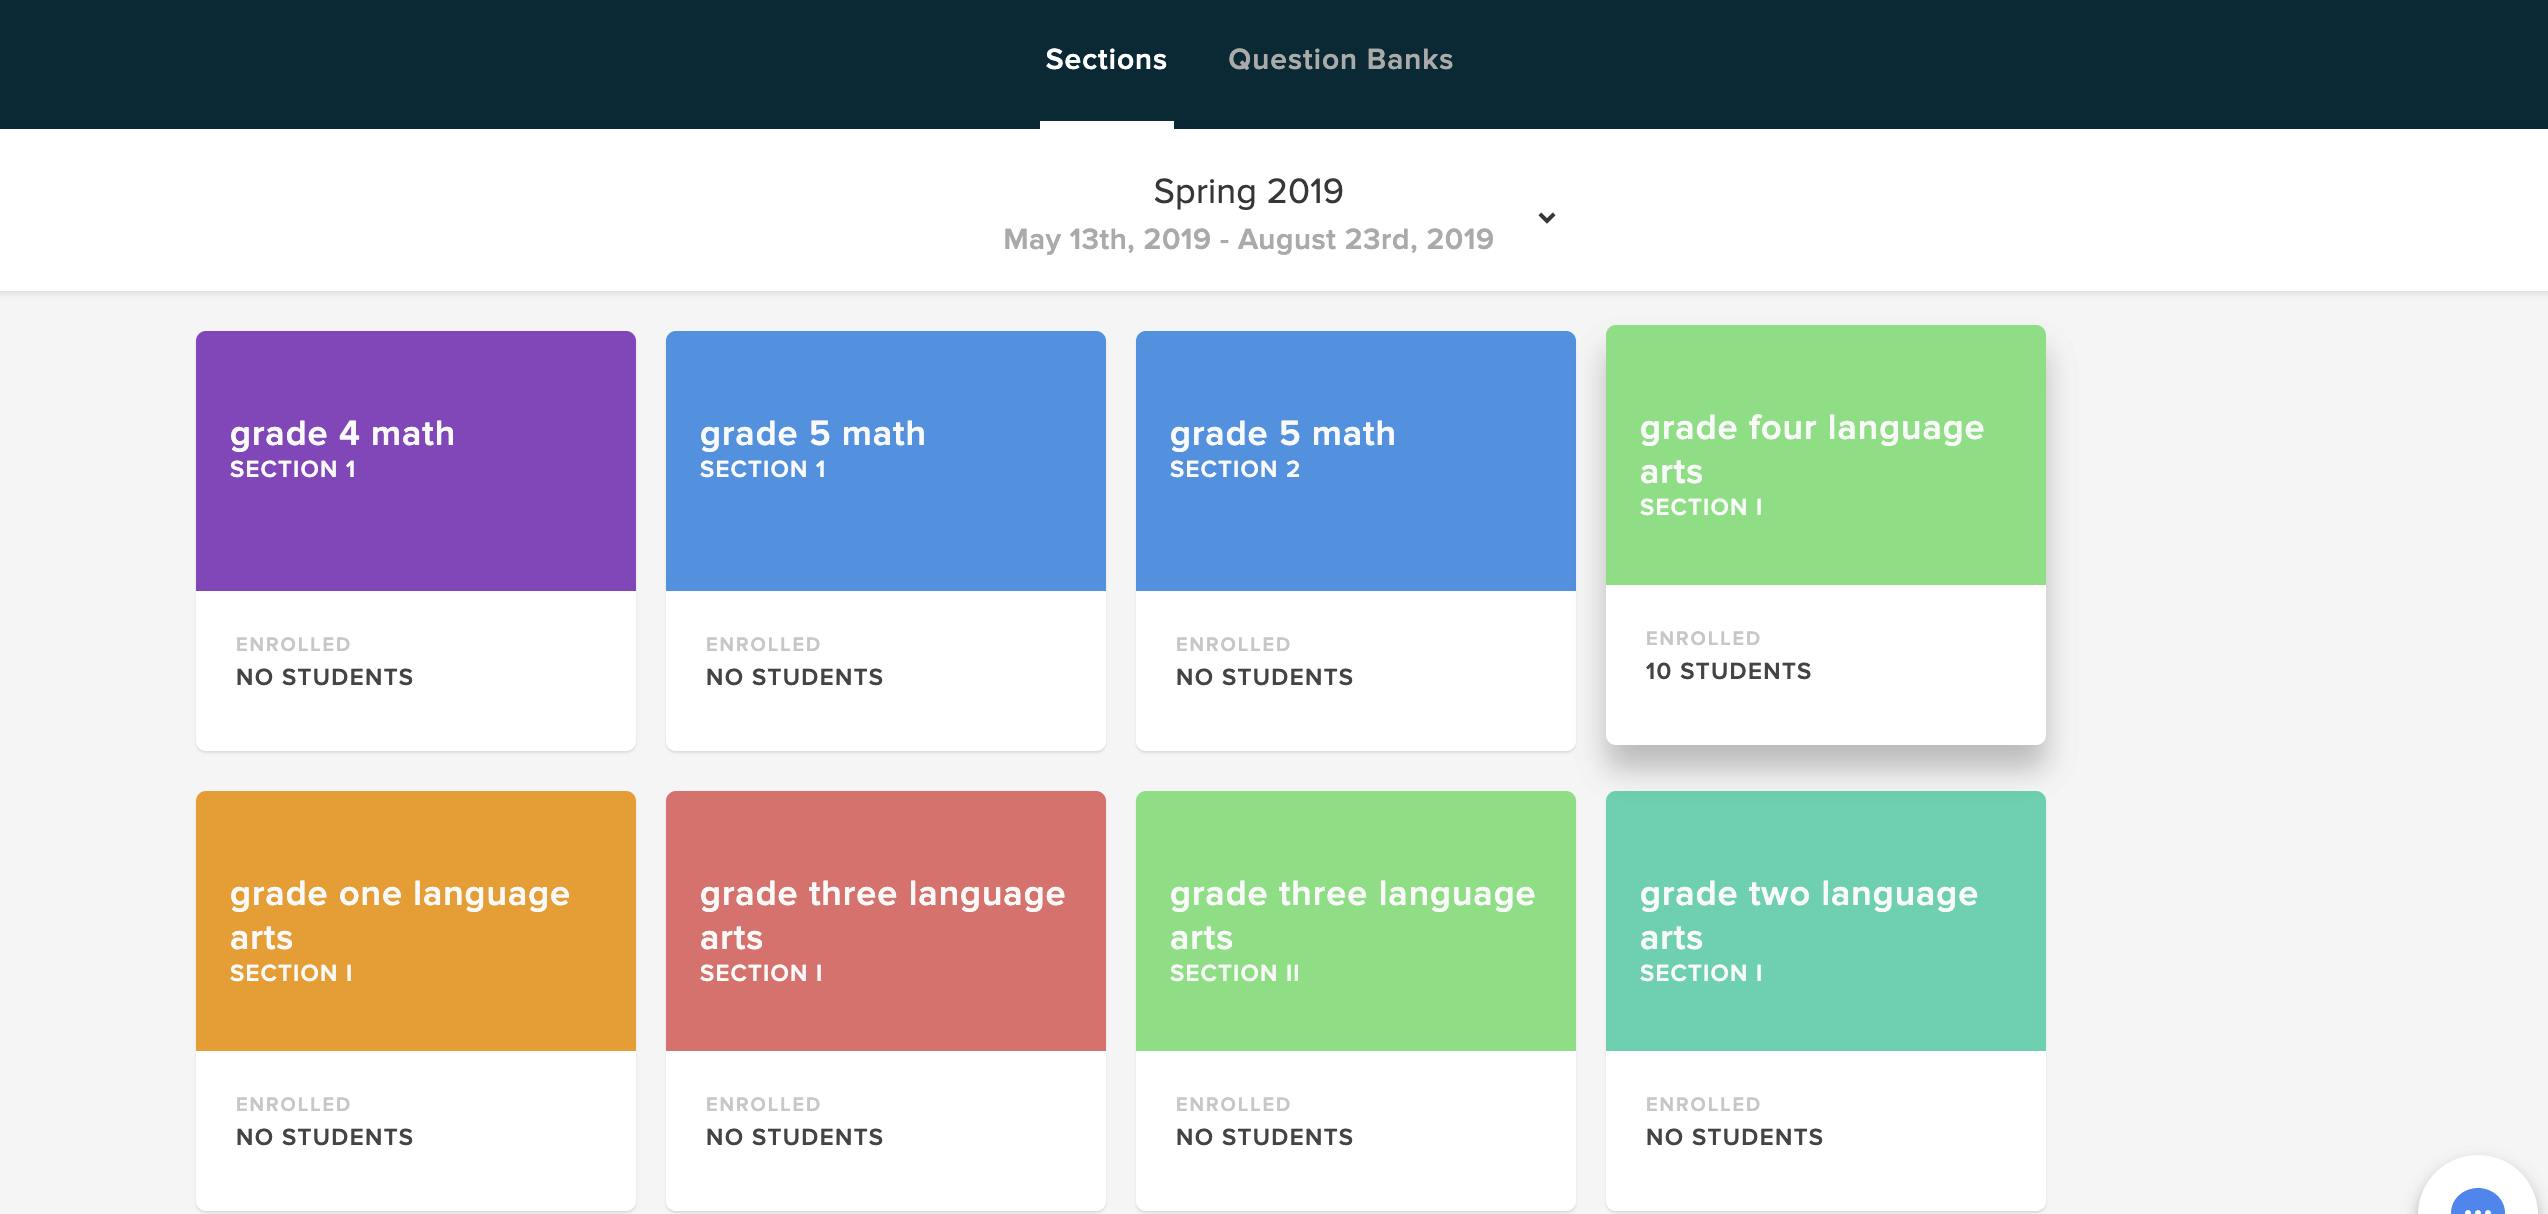
Task: Expand the term selector chevron
Action: (x=1546, y=217)
